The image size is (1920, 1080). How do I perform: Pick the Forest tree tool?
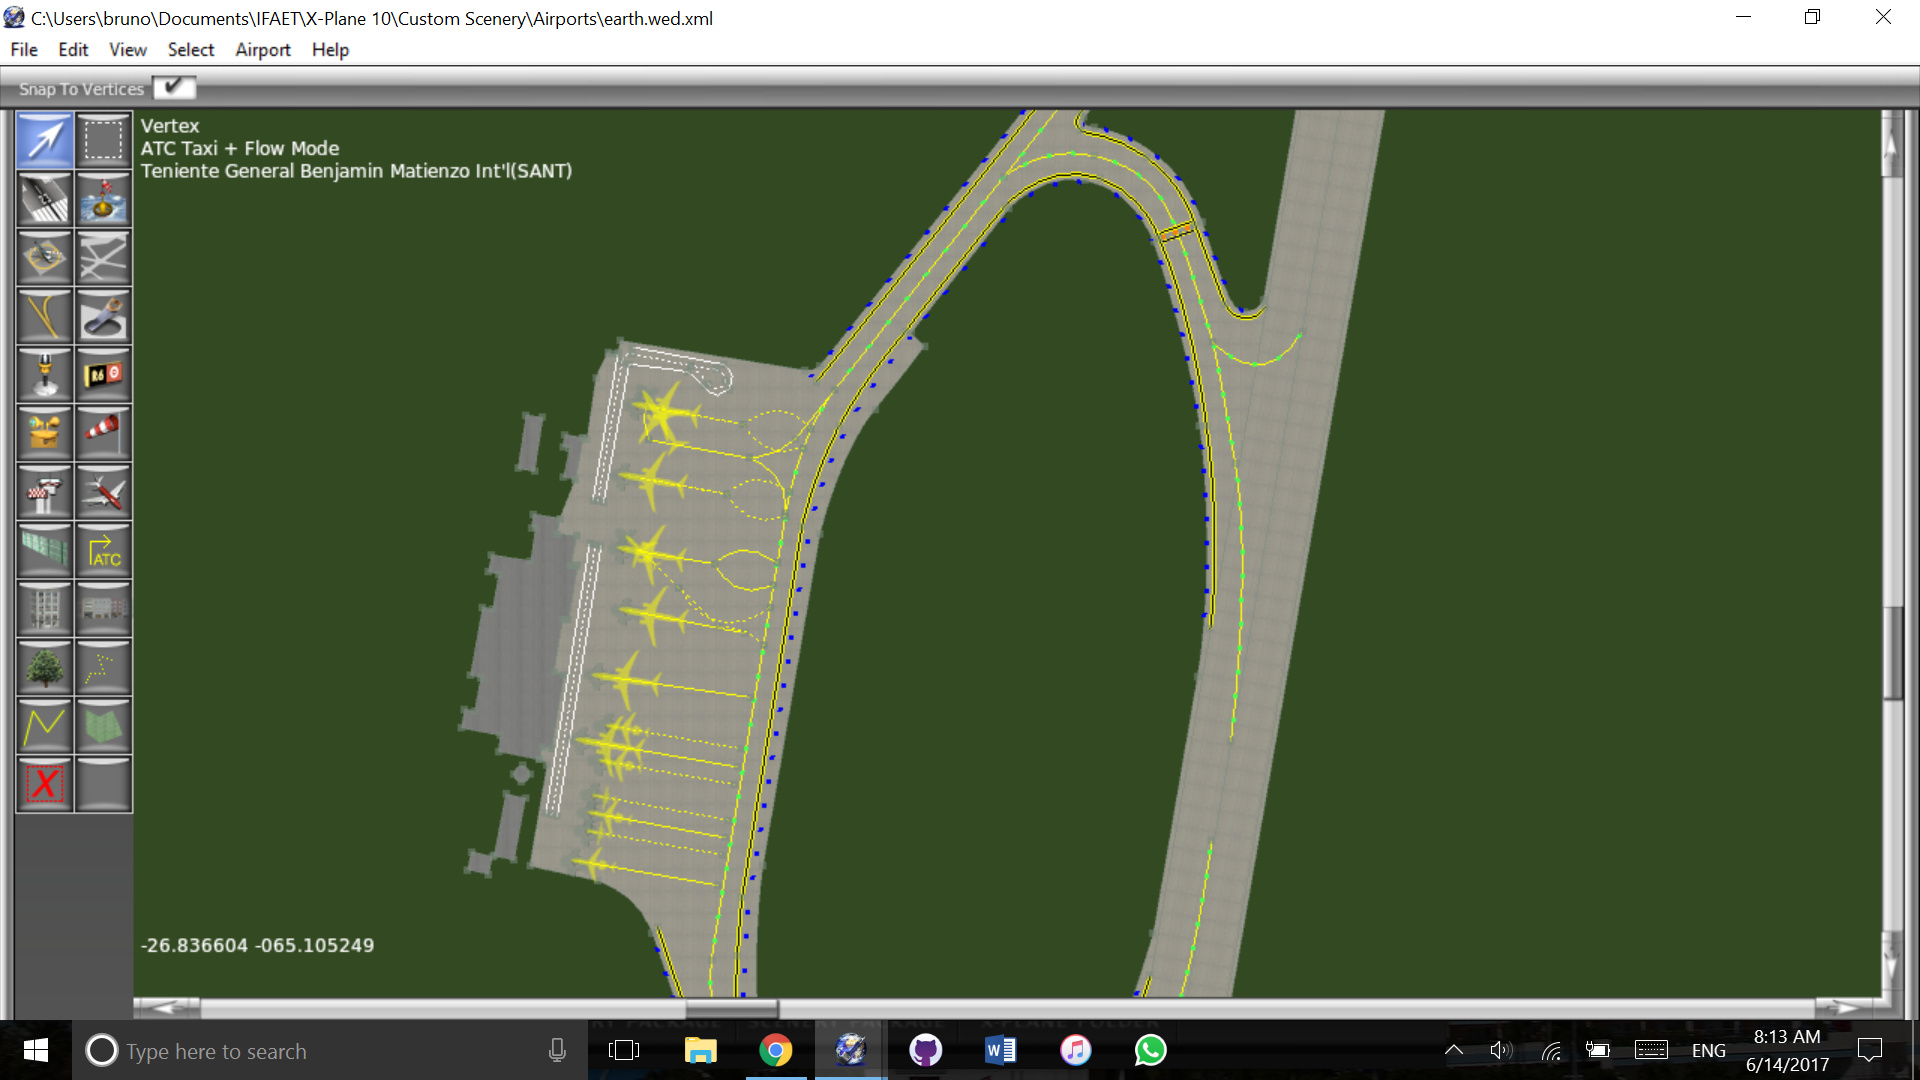pos(45,668)
